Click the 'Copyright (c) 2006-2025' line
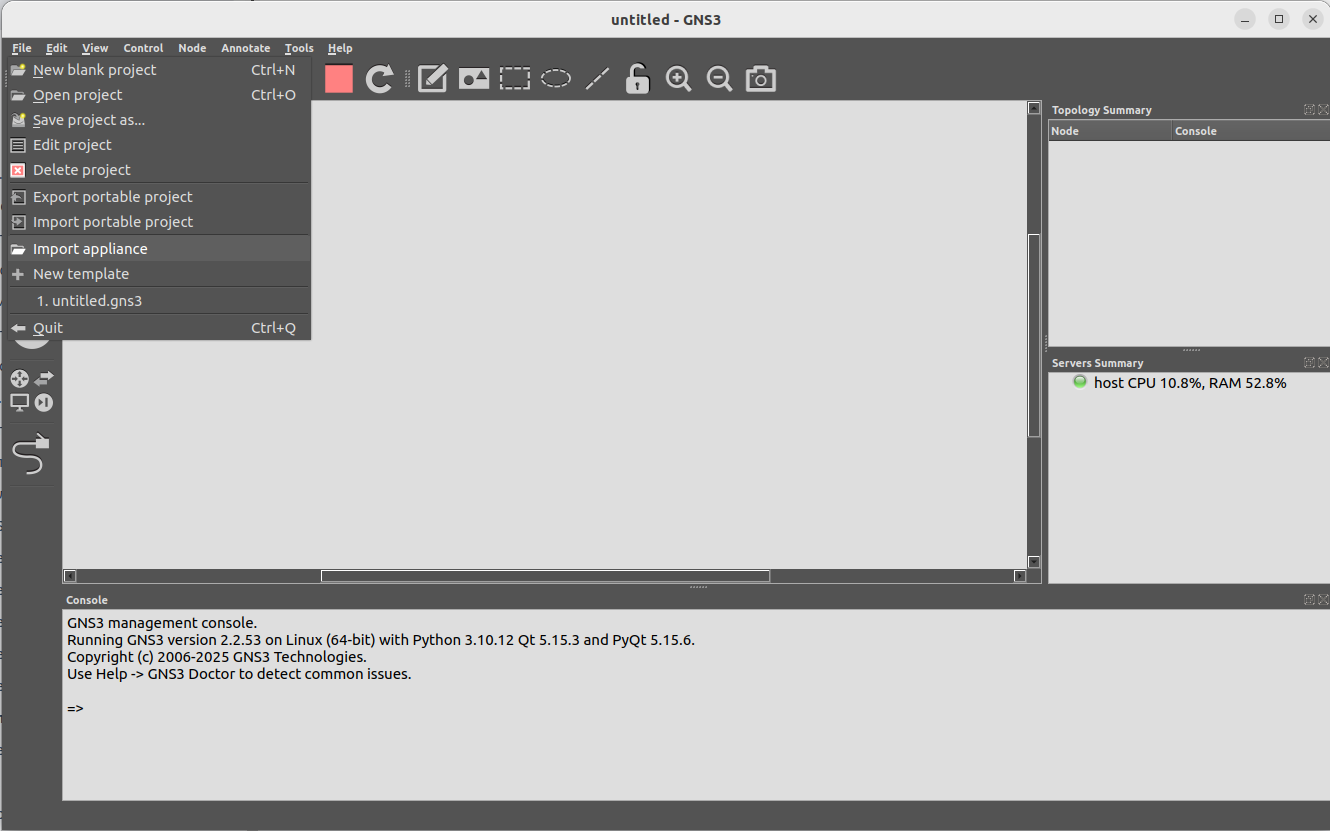This screenshot has height=831, width=1330. click(217, 657)
